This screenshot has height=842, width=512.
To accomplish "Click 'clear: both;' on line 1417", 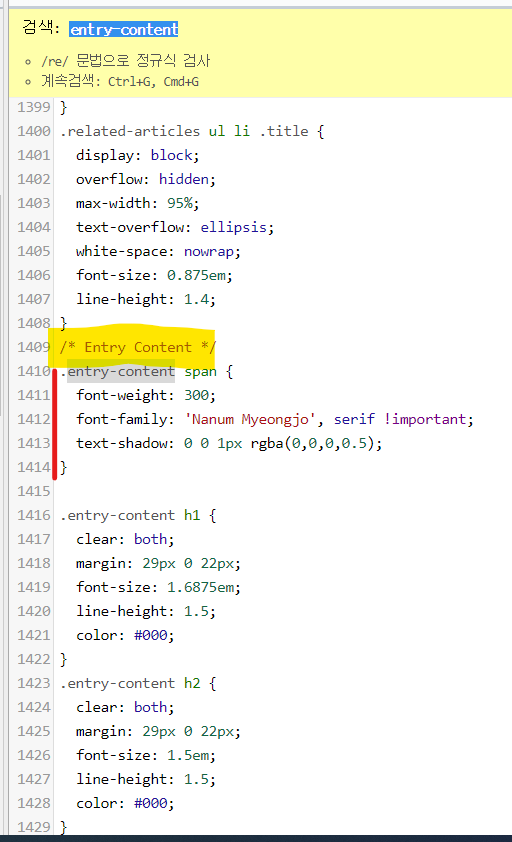I will (125, 539).
